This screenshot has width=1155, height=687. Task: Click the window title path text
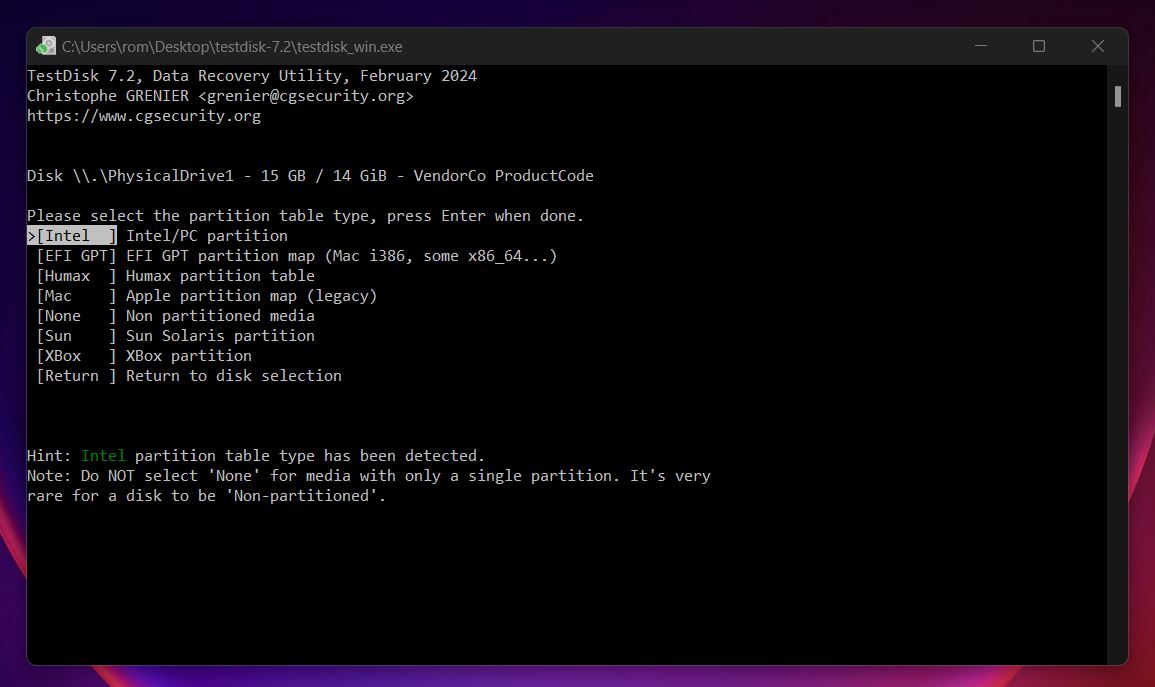click(x=232, y=46)
